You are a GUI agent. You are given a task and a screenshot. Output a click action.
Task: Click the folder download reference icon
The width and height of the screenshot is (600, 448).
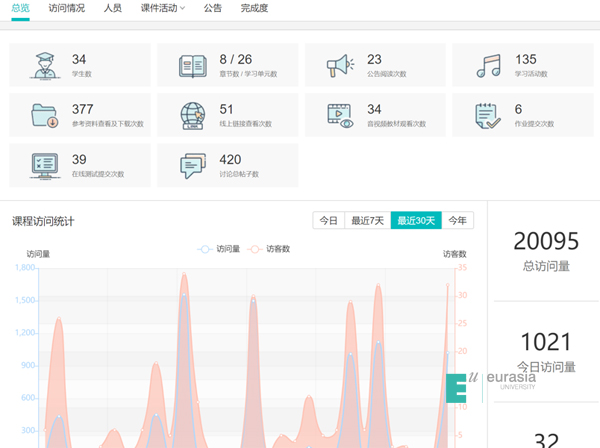(45, 115)
